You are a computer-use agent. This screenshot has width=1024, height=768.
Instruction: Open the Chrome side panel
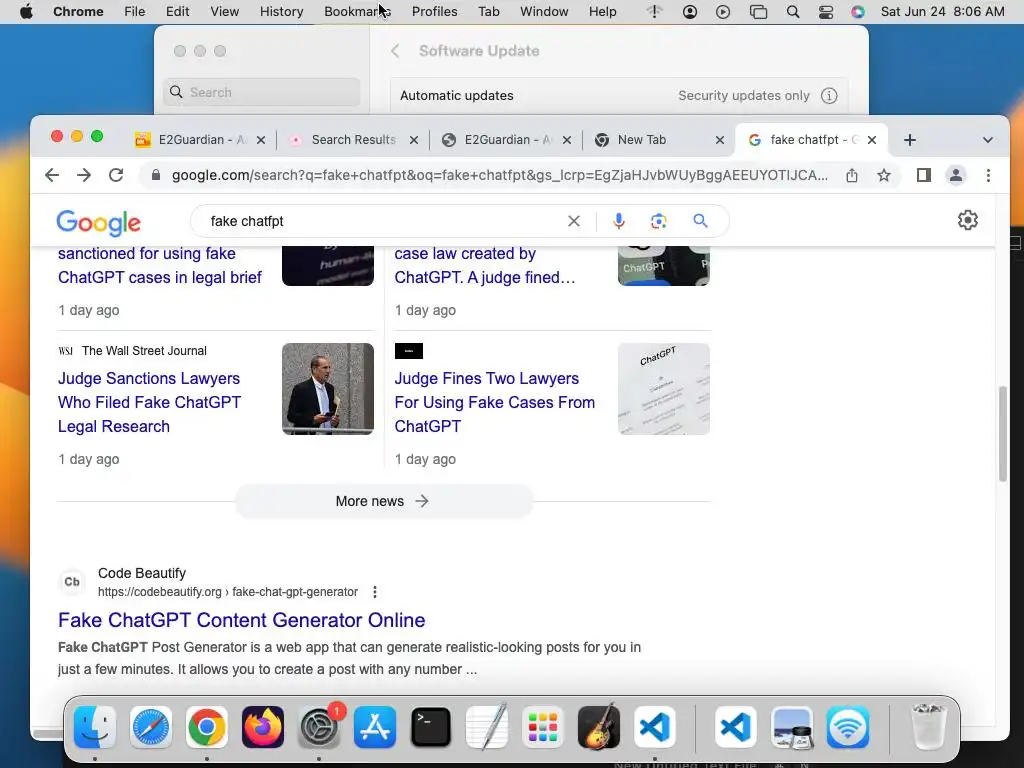coord(923,175)
